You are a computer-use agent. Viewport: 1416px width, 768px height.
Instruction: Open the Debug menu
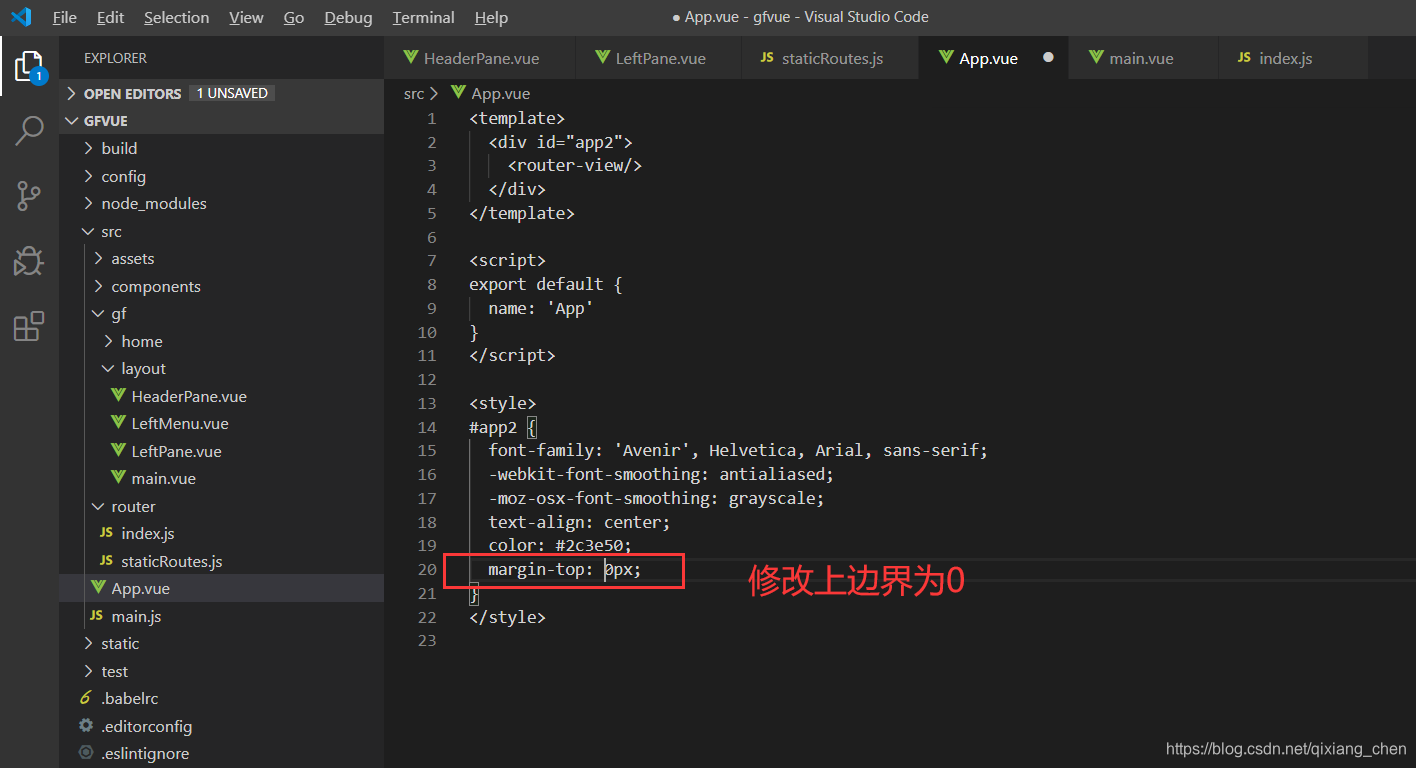tap(348, 17)
